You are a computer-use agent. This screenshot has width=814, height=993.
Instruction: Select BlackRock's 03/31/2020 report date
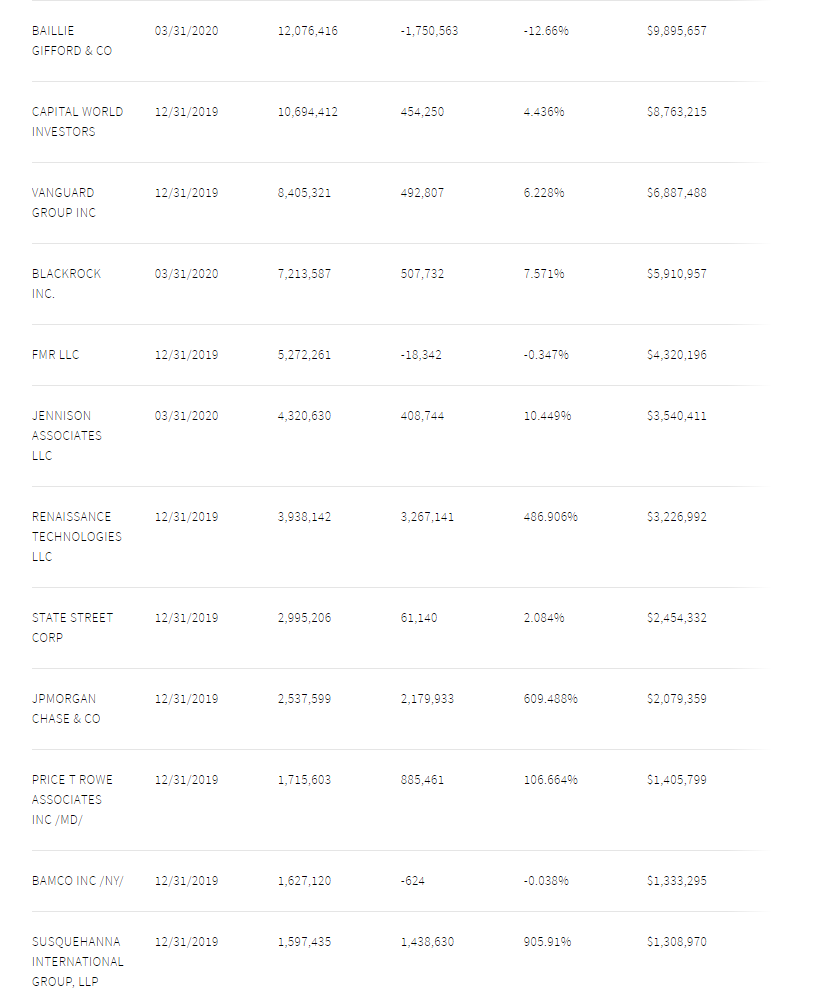[186, 274]
